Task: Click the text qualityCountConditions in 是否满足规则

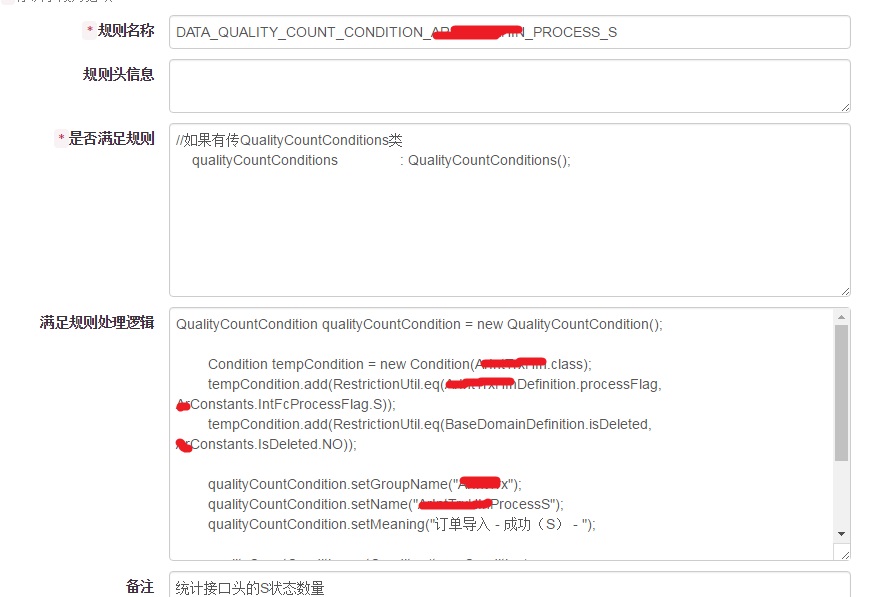Action: (265, 161)
